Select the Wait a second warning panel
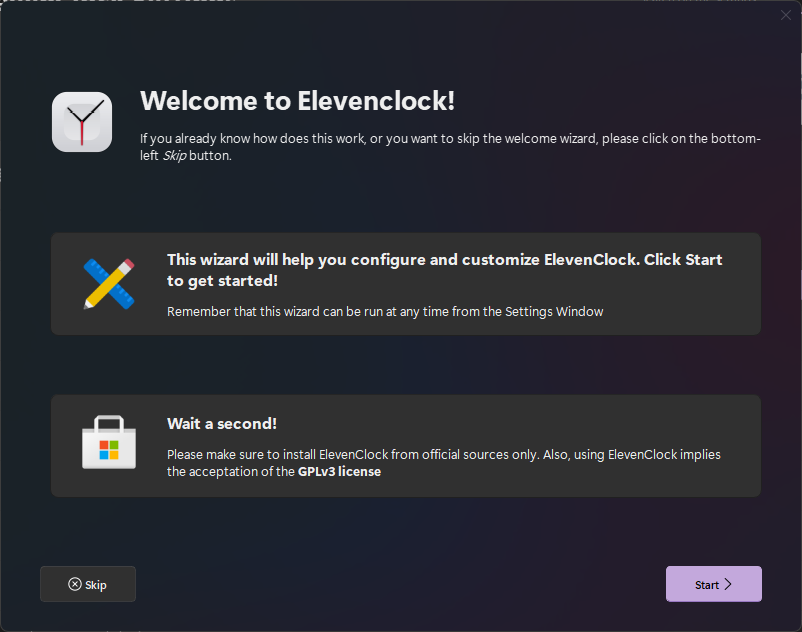 (x=405, y=445)
